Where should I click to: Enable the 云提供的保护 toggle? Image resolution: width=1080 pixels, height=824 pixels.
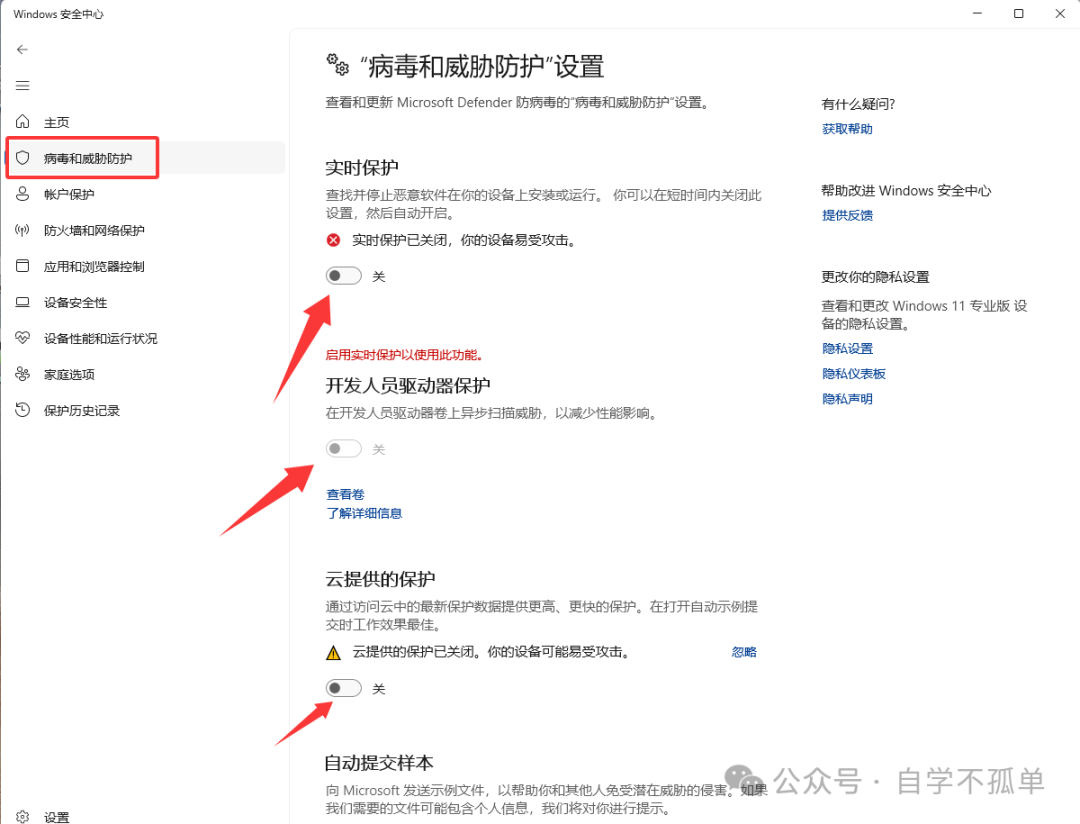click(x=344, y=688)
